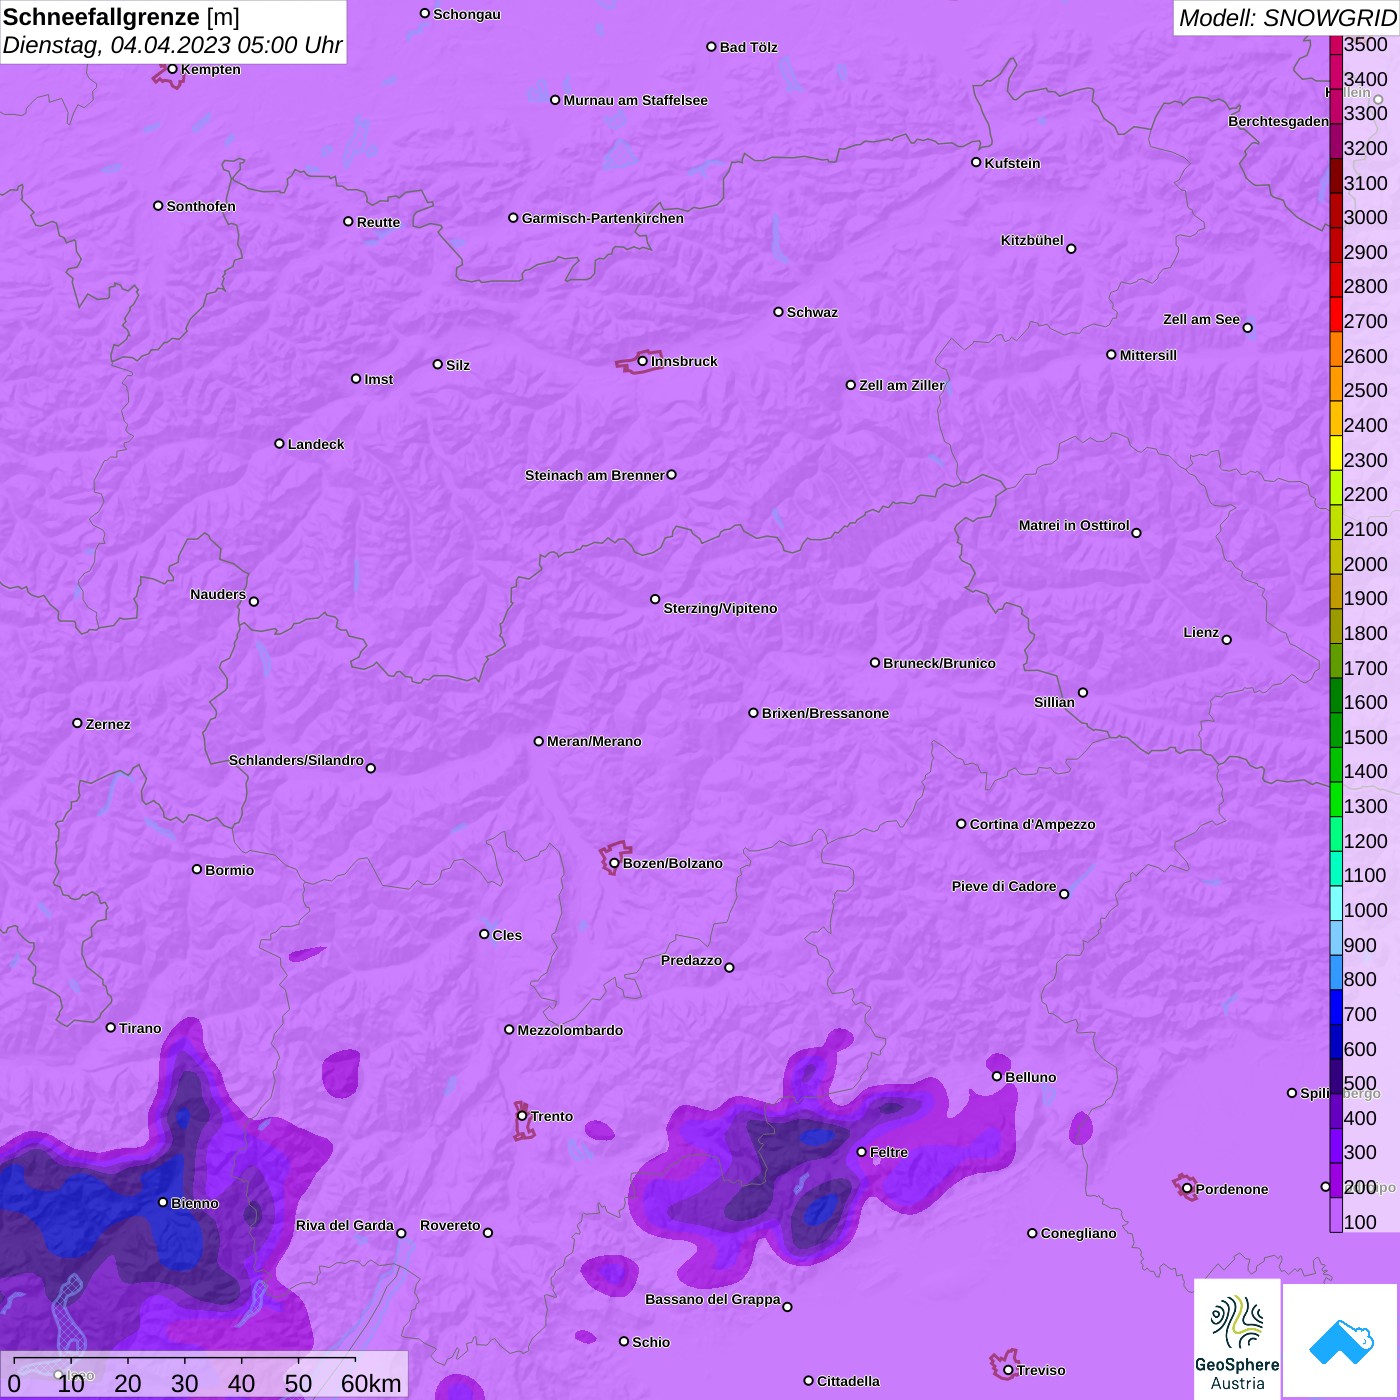Click the Bad Tölz label
Screen dimensions: 1400x1400
point(748,47)
